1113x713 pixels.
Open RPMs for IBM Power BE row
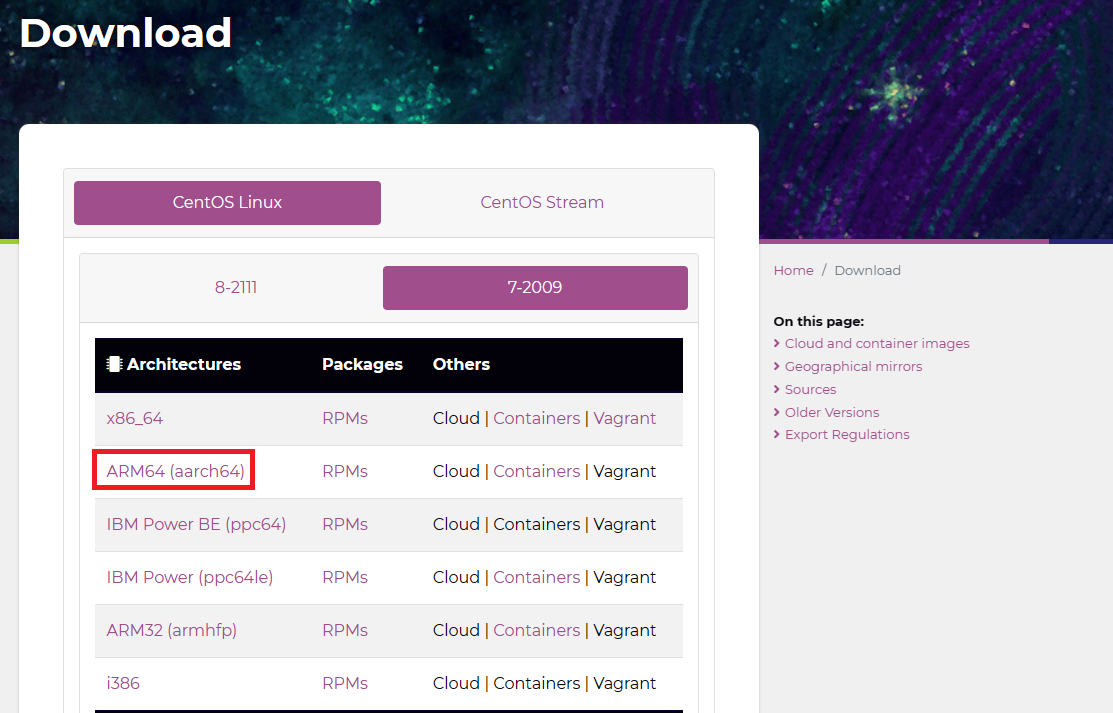point(345,524)
